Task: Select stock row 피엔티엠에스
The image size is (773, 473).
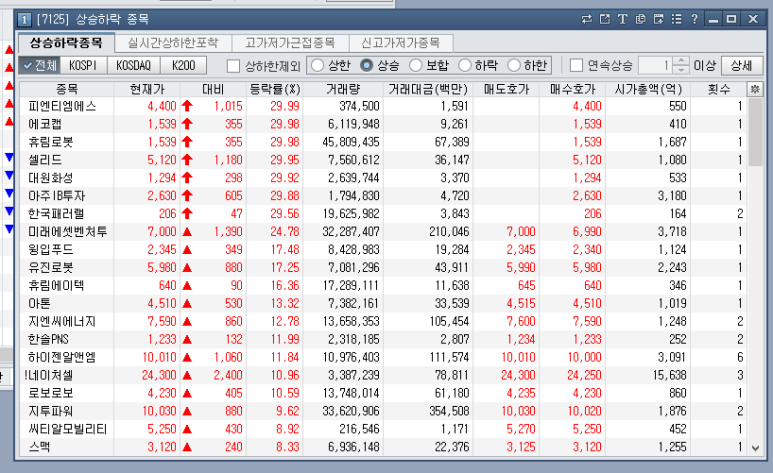Action: 384,106
